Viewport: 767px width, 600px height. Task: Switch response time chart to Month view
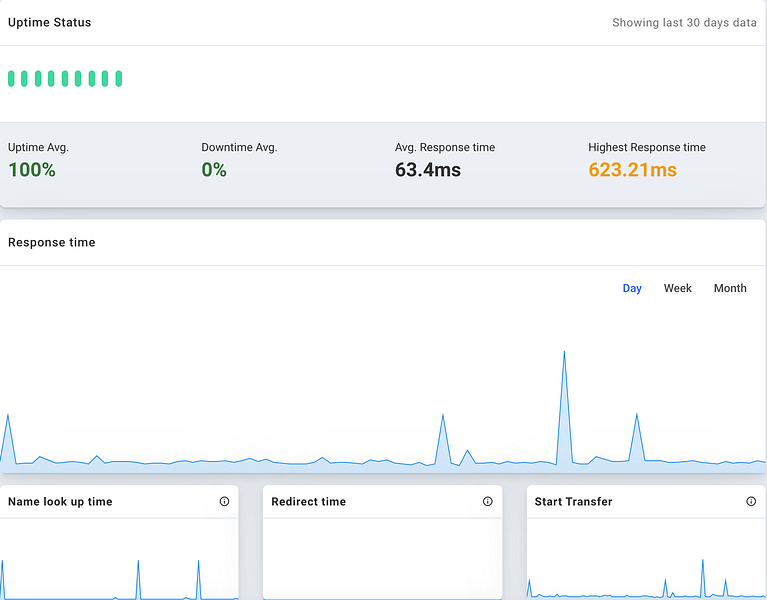[730, 288]
